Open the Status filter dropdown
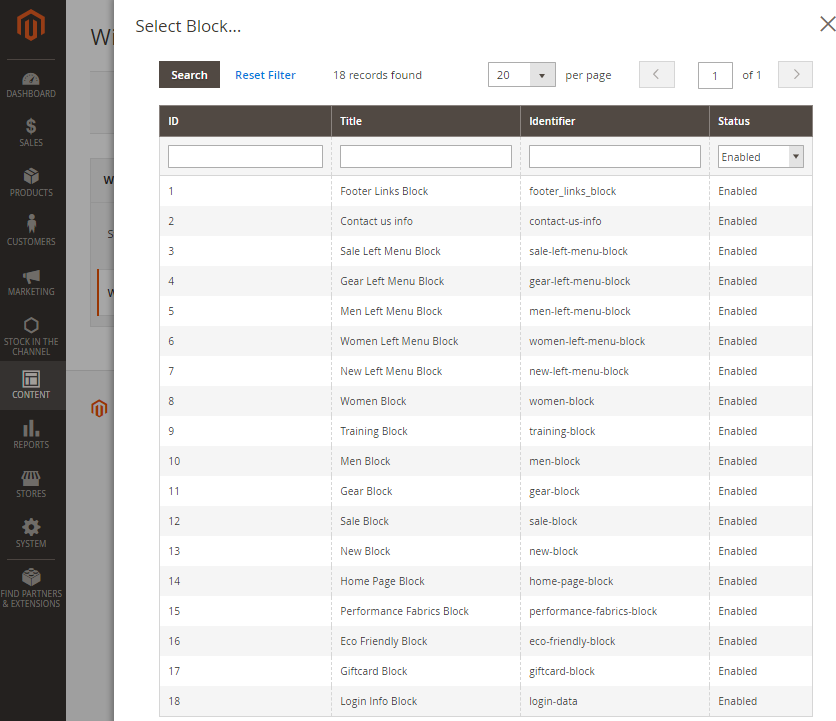 [x=761, y=157]
